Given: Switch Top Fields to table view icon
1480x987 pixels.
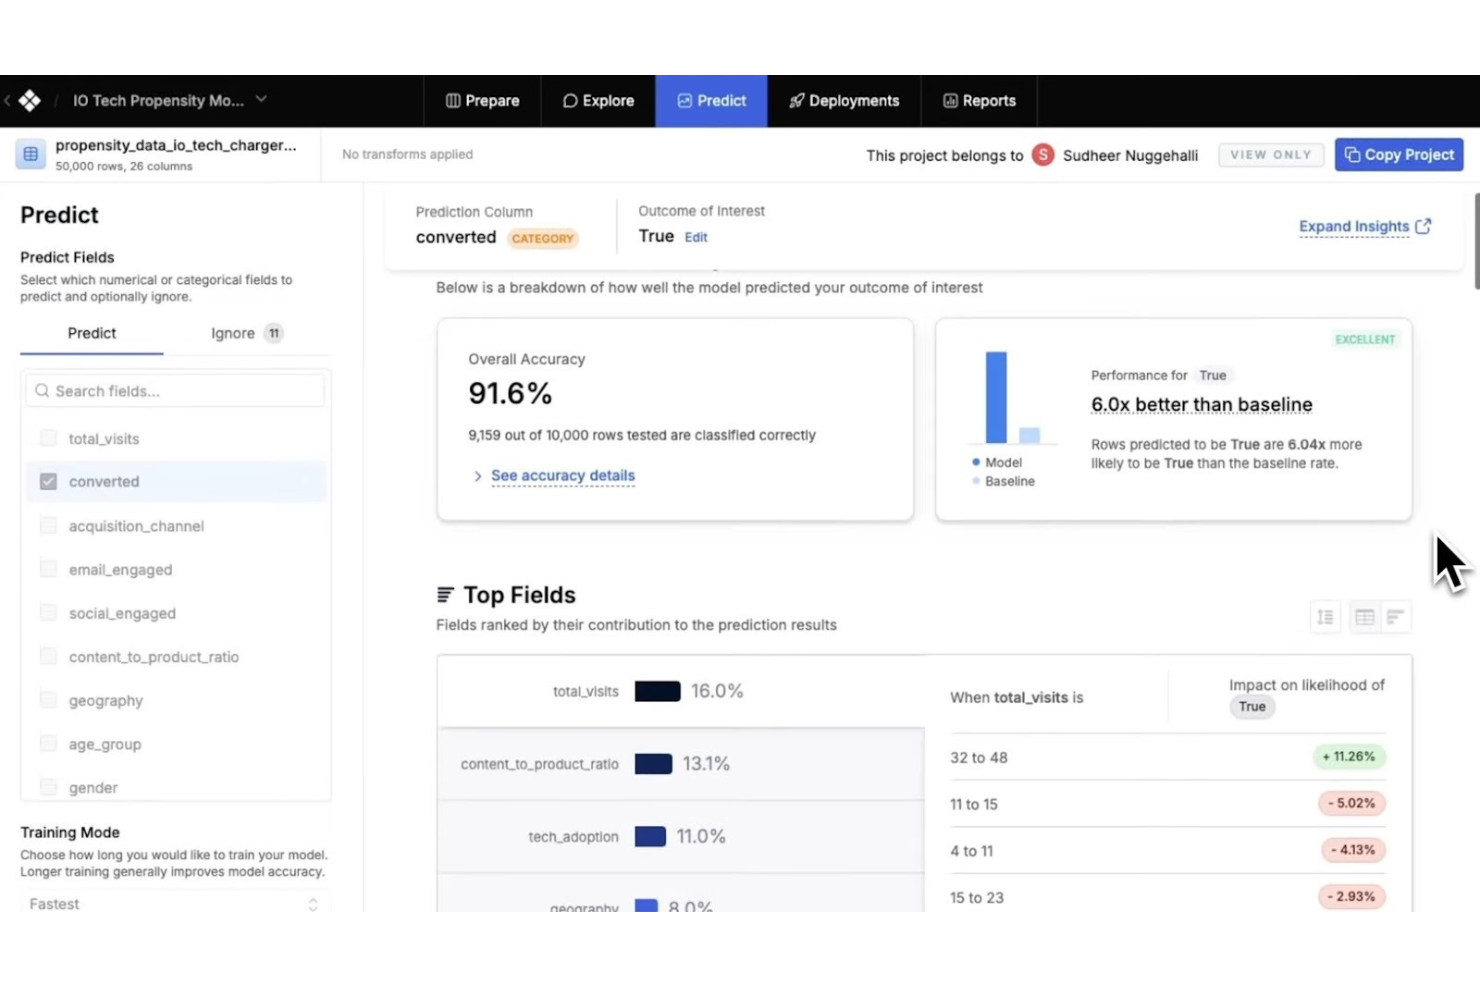Looking at the screenshot, I should (1363, 616).
